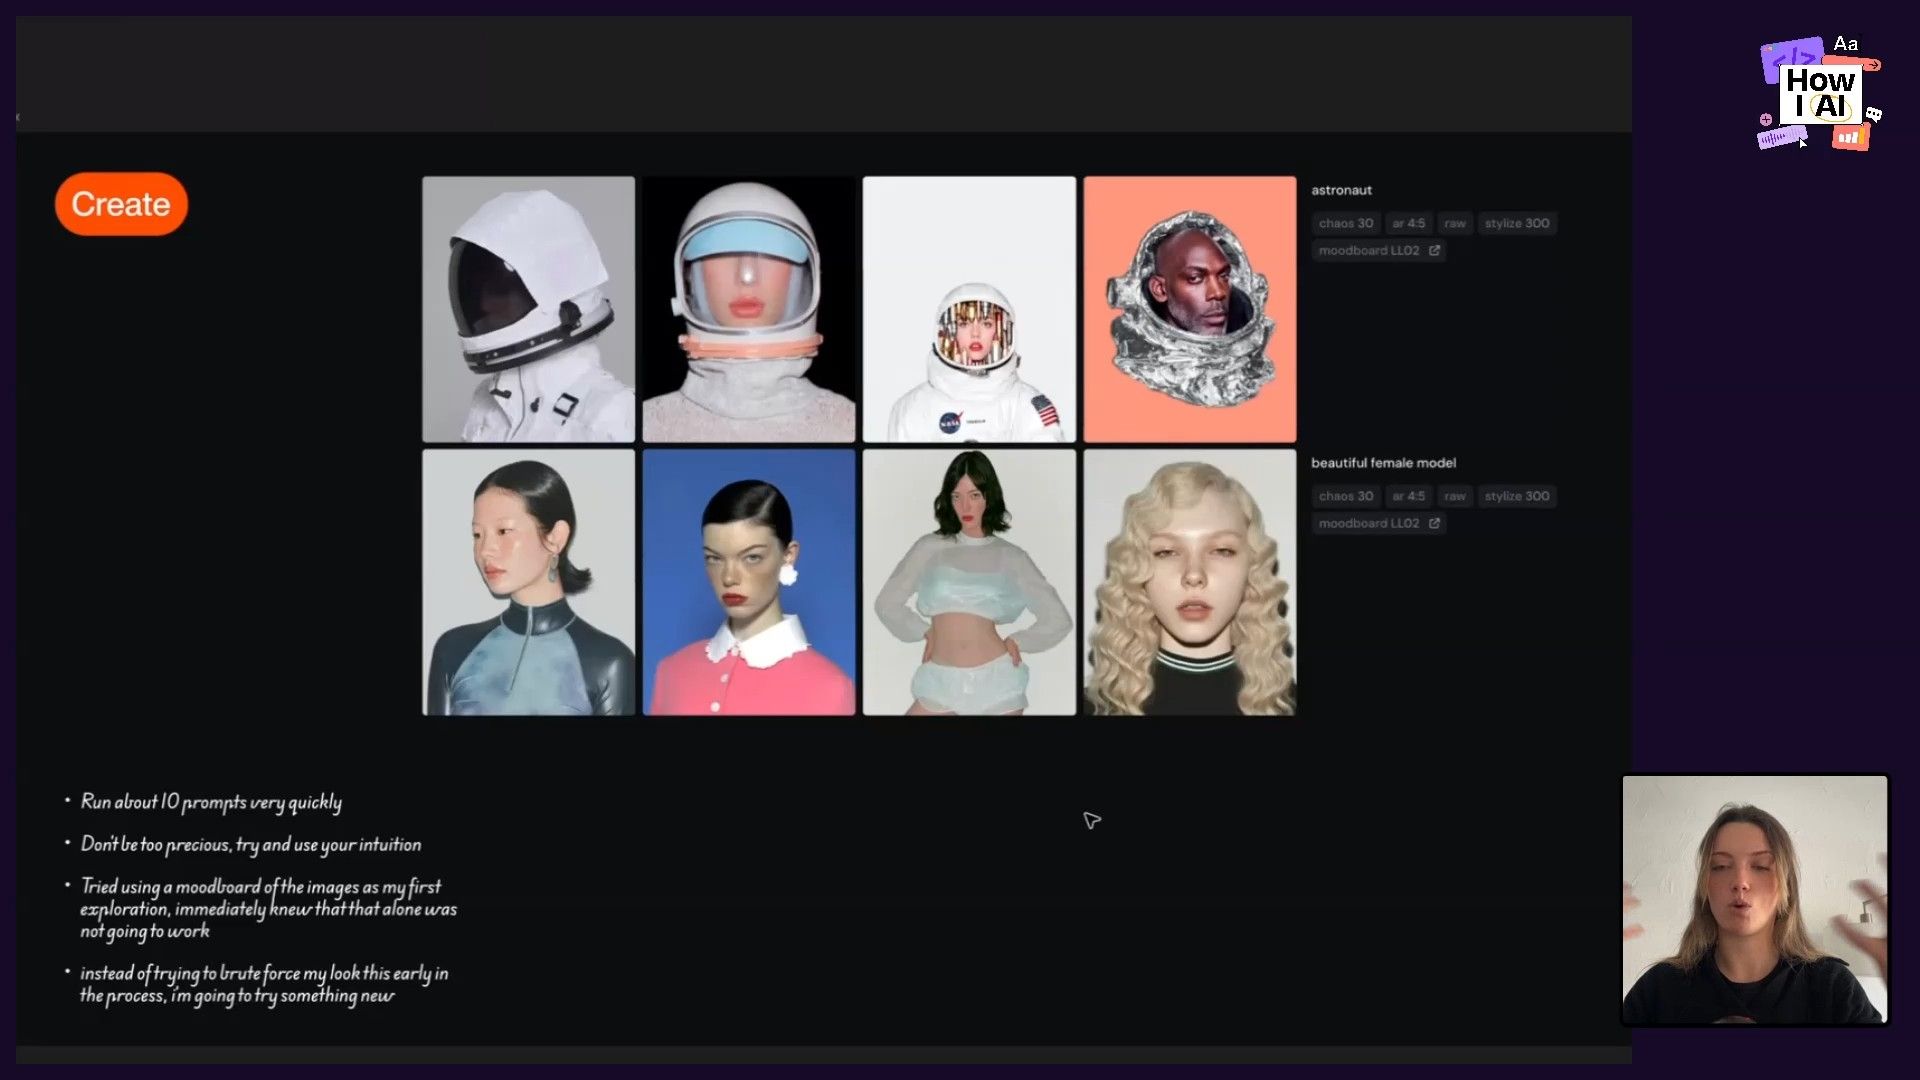The image size is (1920, 1080).
Task: Click the beautiful female model prompt text
Action: coord(1383,463)
